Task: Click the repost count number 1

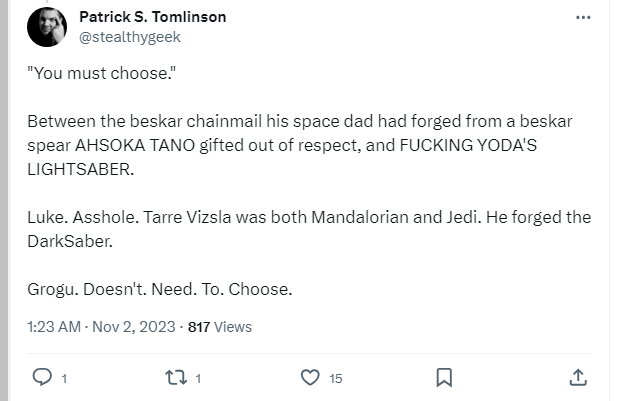Action: [198, 378]
